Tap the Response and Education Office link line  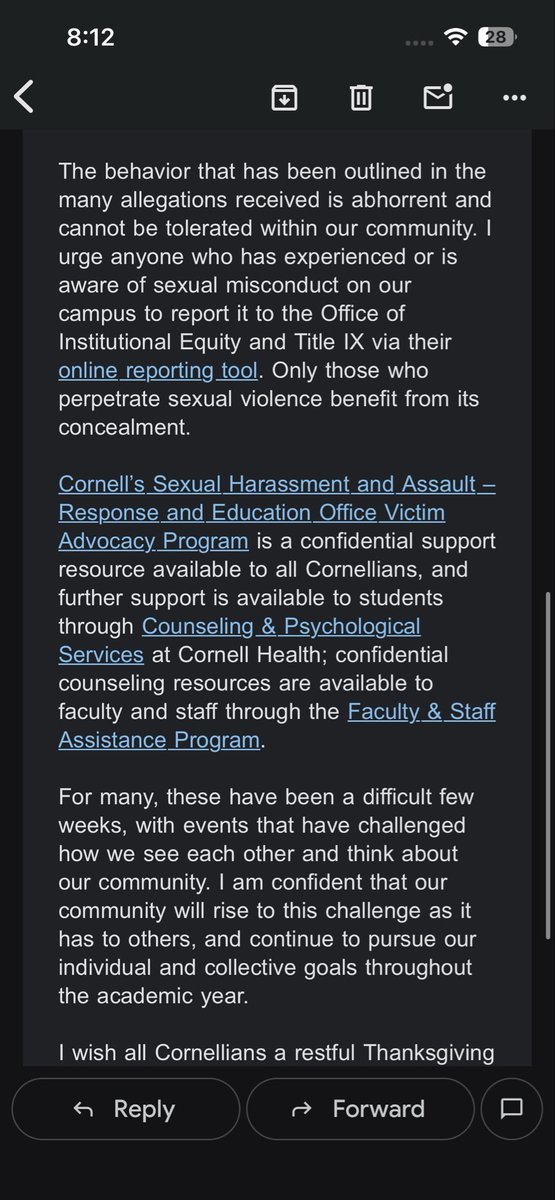pyautogui.click(x=252, y=513)
